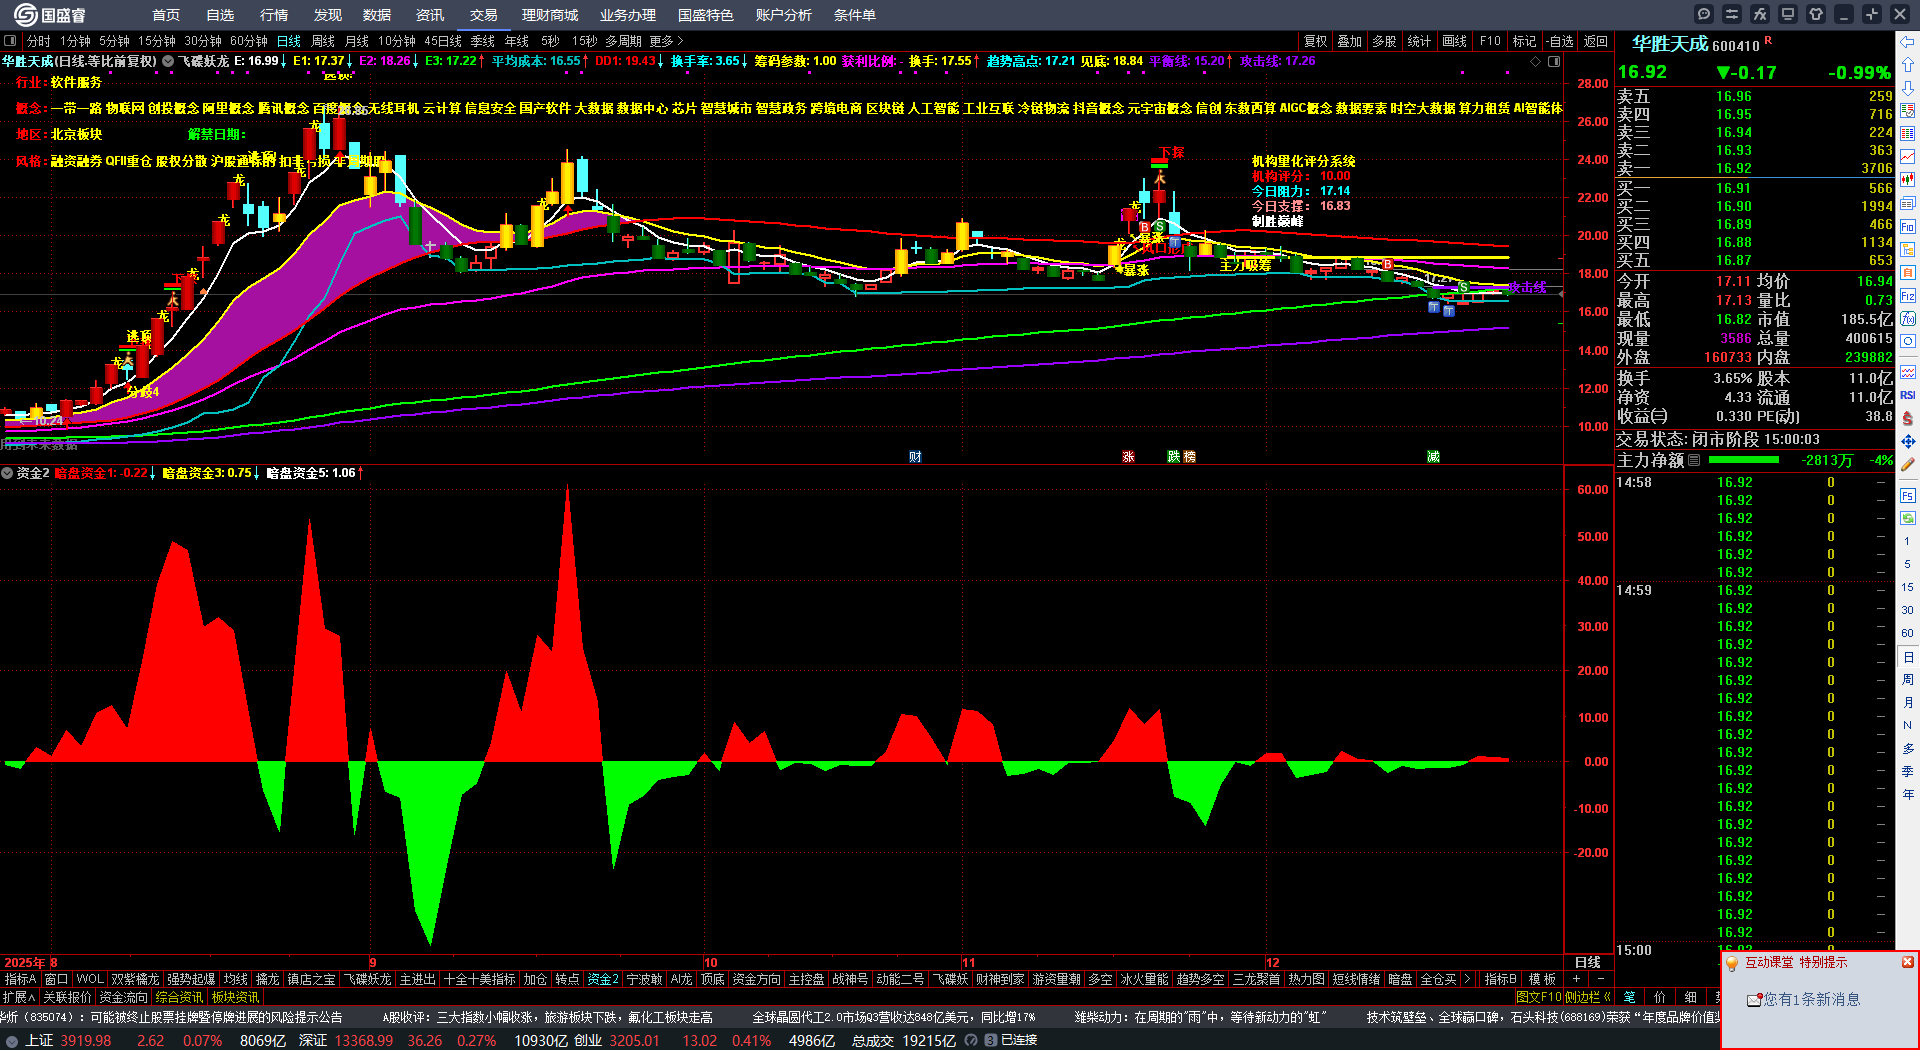Viewport: 1920px width, 1050px height.
Task: Select the pencil drawing tool icon
Action: click(x=1908, y=465)
